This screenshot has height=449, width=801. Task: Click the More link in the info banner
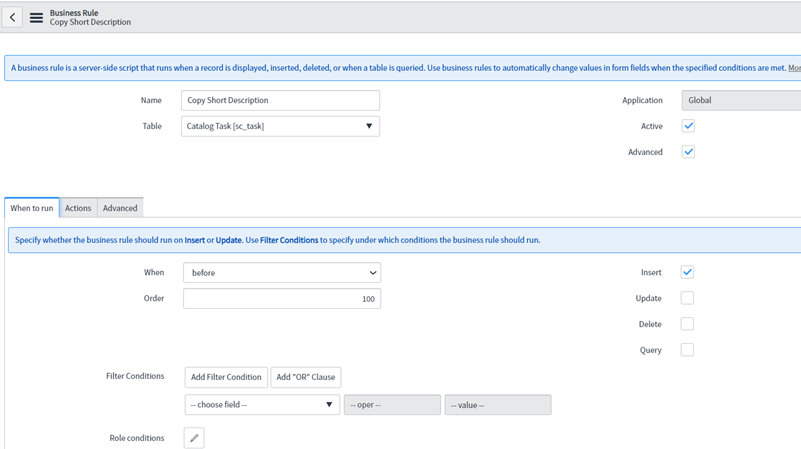[x=794, y=68]
